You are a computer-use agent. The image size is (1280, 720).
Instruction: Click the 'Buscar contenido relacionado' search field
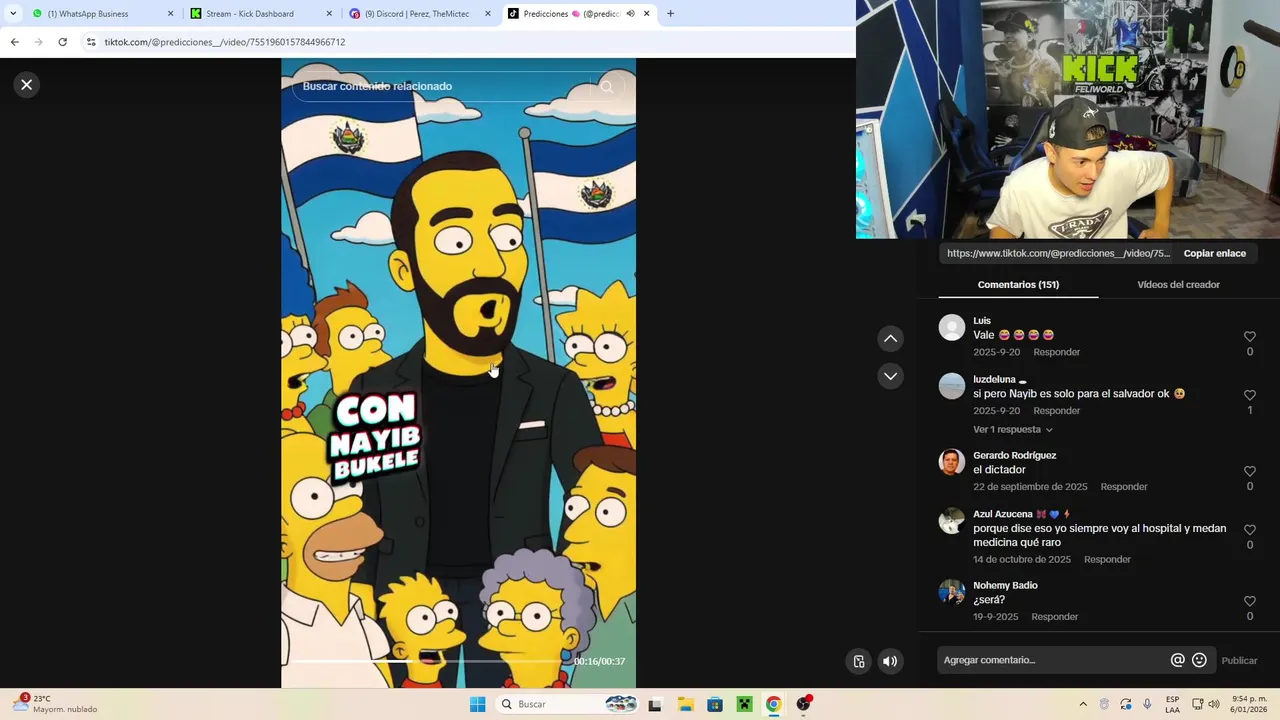[x=440, y=87]
